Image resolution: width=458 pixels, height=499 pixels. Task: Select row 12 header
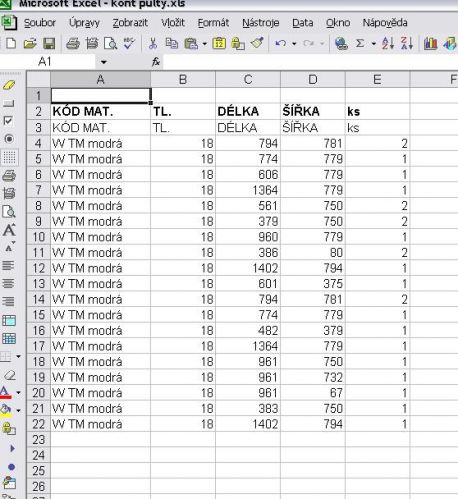pyautogui.click(x=39, y=268)
